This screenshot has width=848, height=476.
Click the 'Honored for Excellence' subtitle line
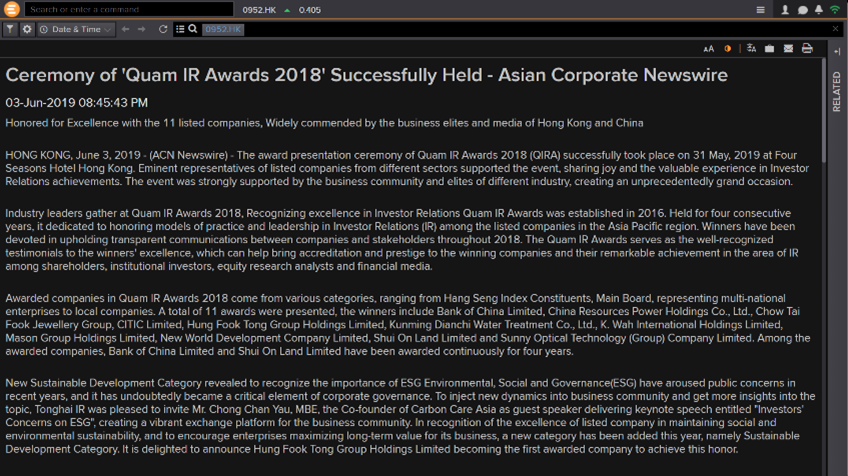tap(324, 123)
